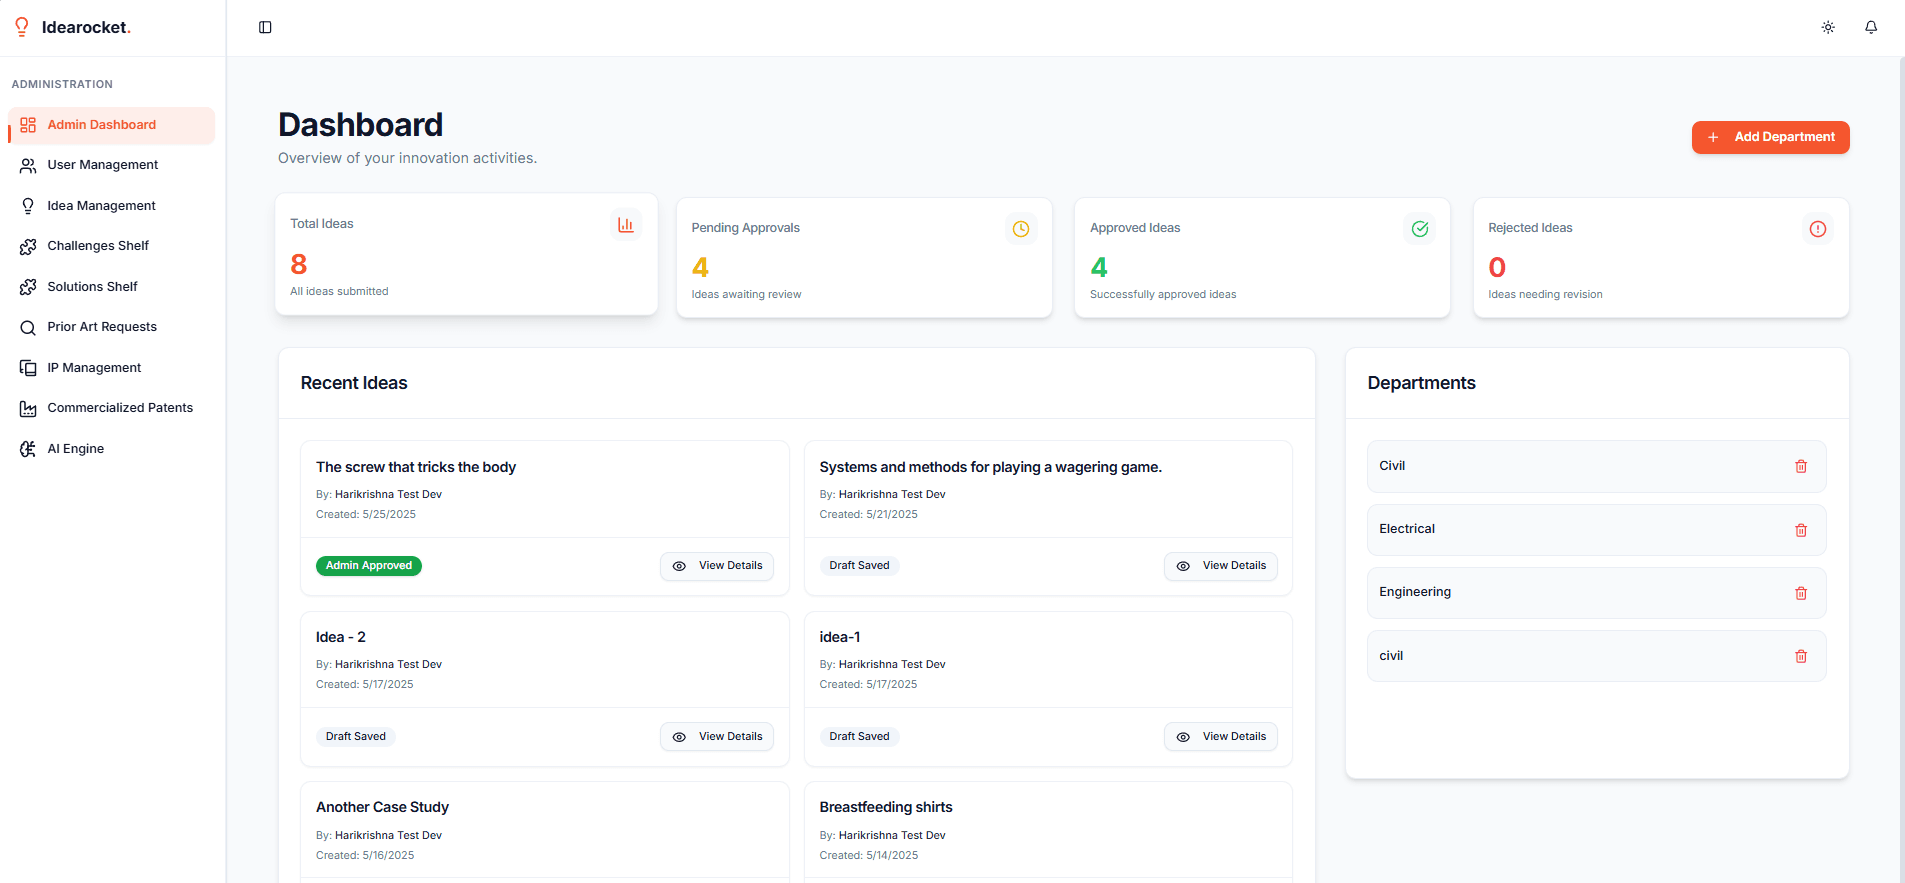Screen dimensions: 1905x883
Task: Navigate to AI Engine
Action: tap(76, 449)
